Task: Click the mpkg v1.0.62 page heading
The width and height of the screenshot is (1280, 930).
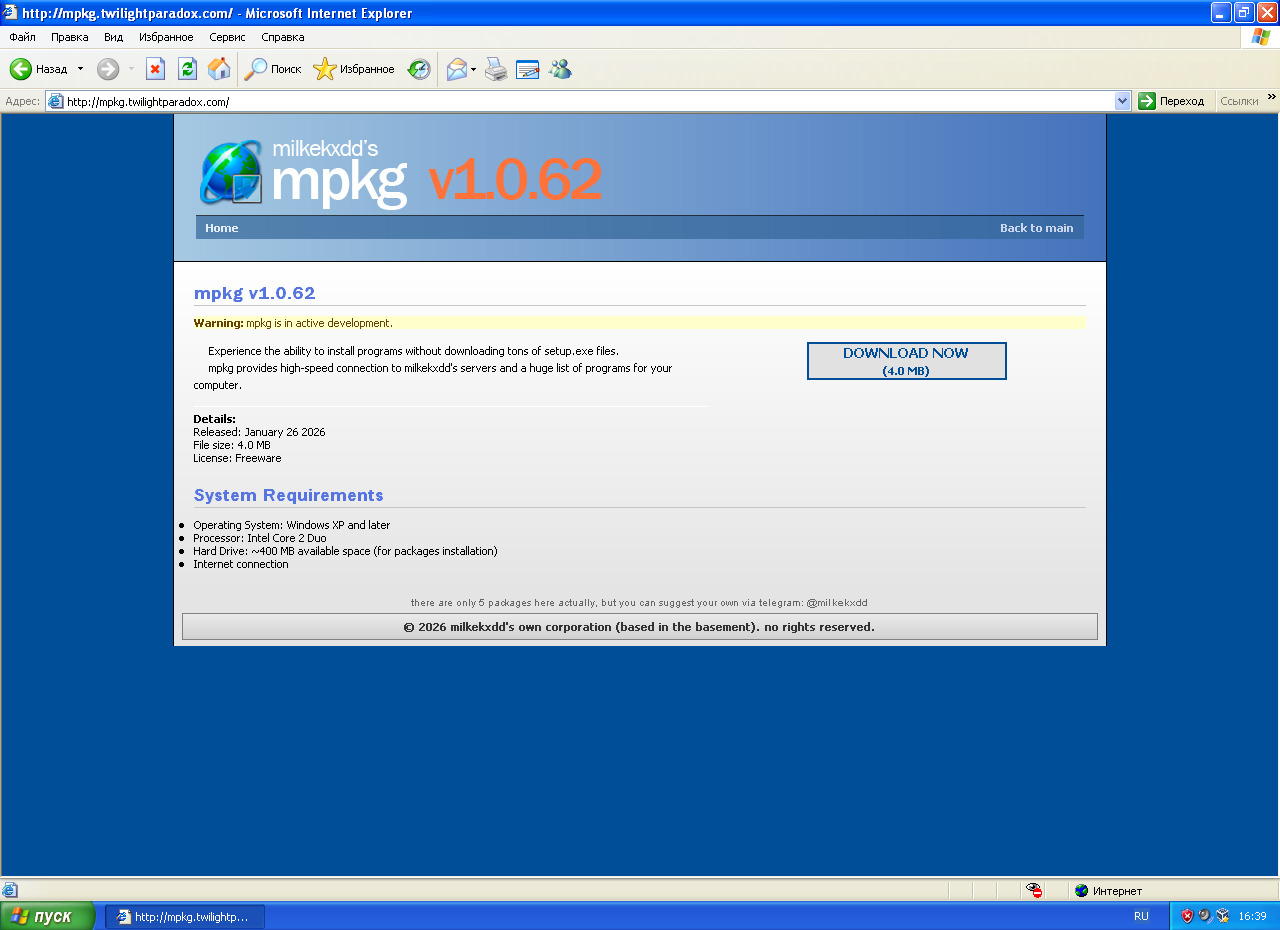Action: pos(255,293)
